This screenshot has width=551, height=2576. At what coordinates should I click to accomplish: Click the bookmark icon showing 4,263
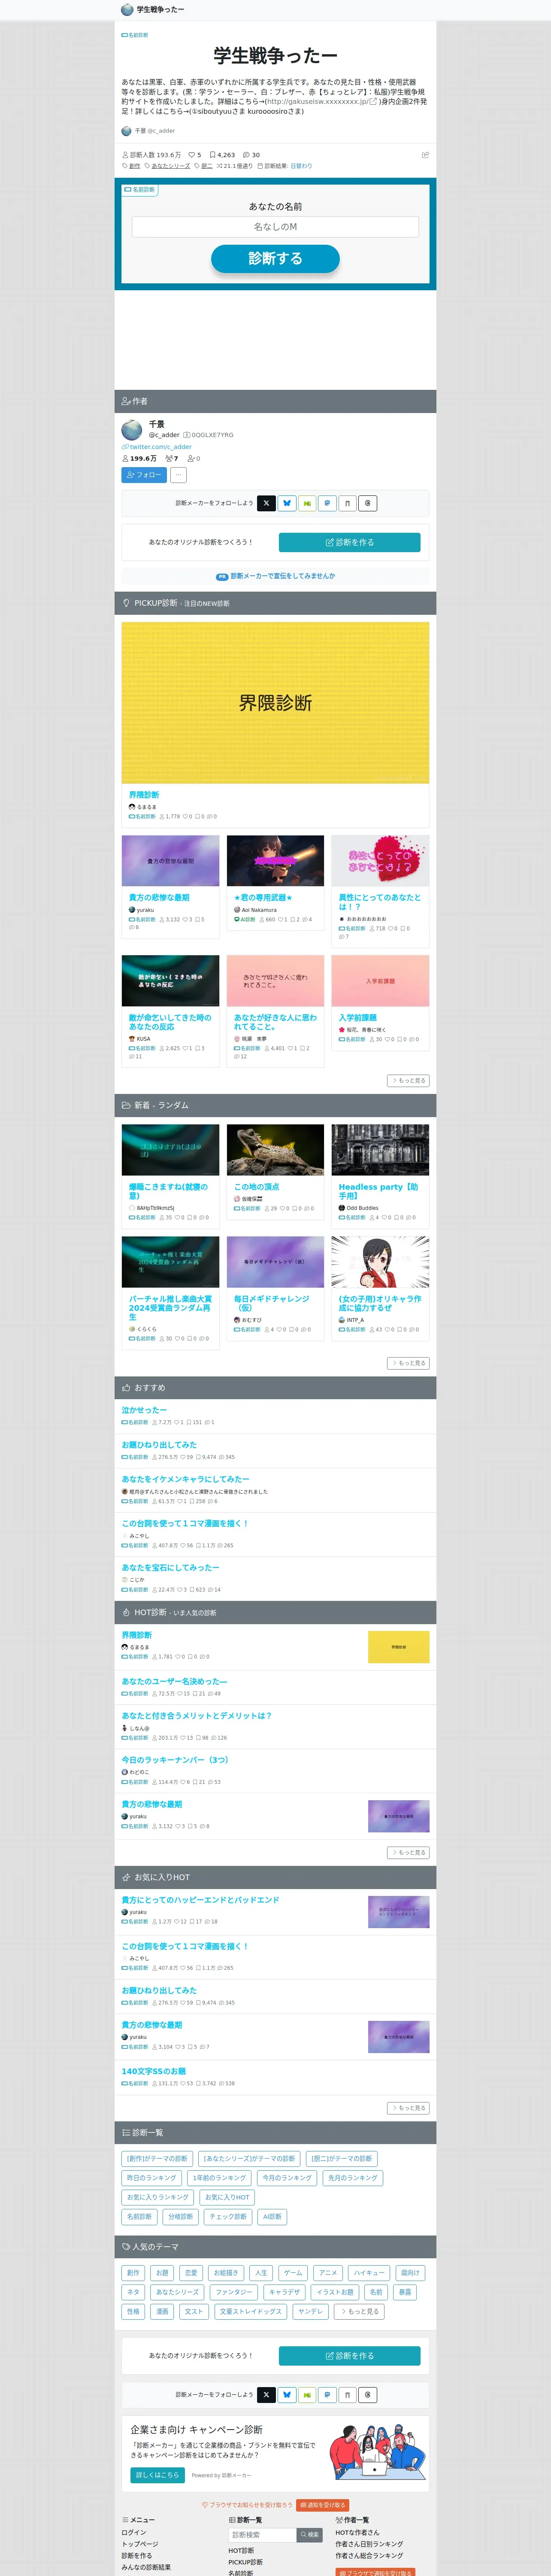[222, 155]
